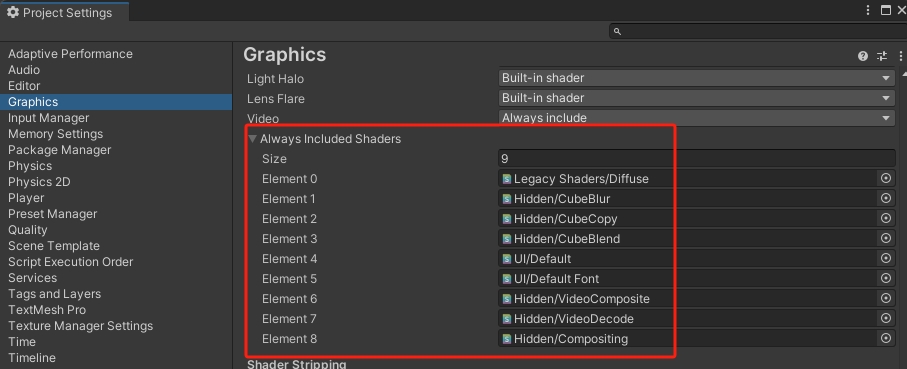Viewport: 907px width, 369px height.
Task: Open Tags and Layers settings
Action: pyautogui.click(x=54, y=294)
